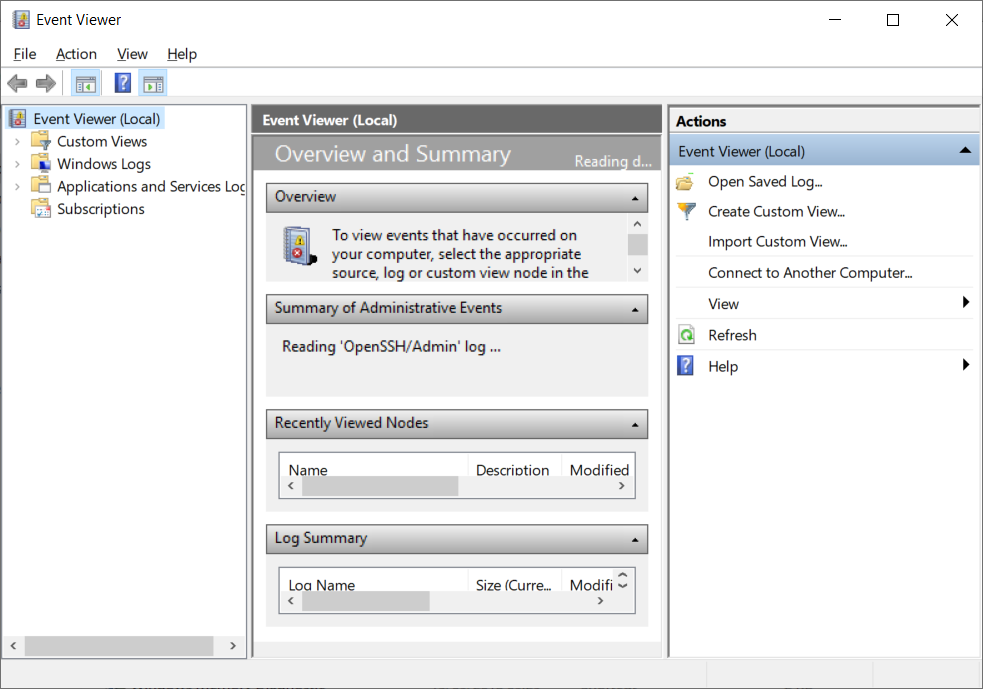Image resolution: width=983 pixels, height=689 pixels.
Task: Click the console tree horizontal scrollbar thumb
Action: (x=119, y=646)
